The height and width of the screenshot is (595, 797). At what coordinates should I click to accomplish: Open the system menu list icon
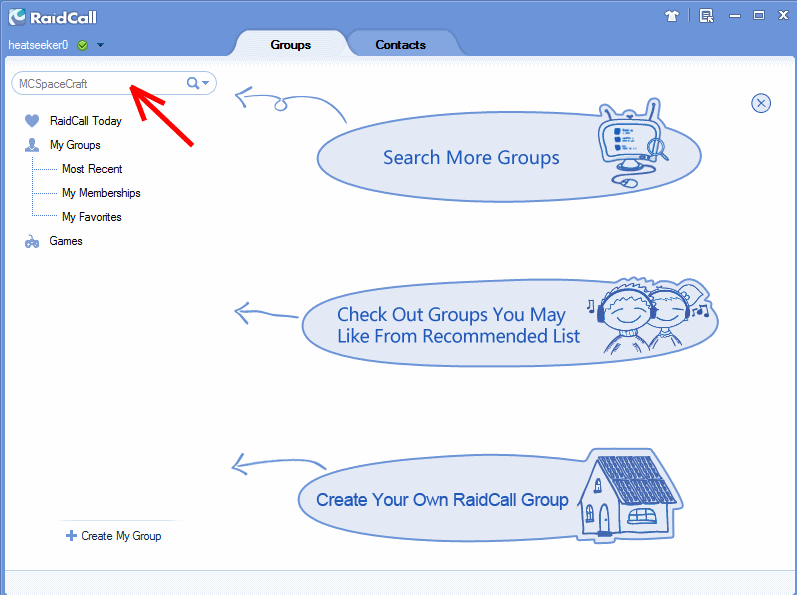[x=706, y=16]
